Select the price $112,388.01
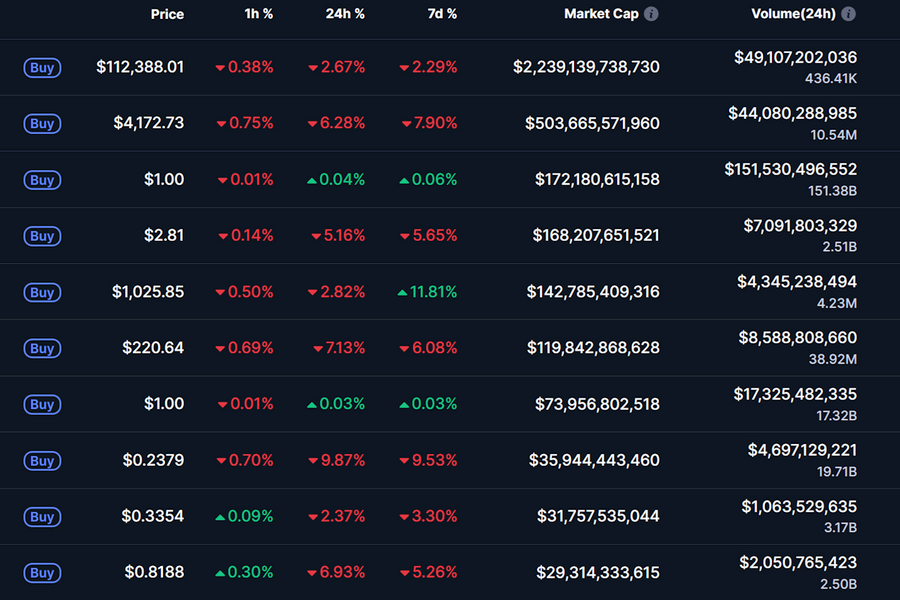The image size is (900, 600). tap(140, 67)
